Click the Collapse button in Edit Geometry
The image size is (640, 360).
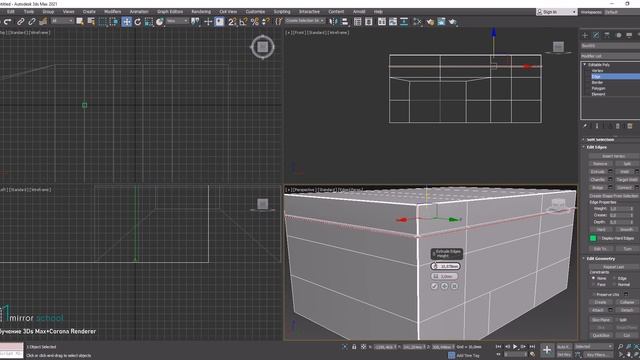[x=626, y=302]
